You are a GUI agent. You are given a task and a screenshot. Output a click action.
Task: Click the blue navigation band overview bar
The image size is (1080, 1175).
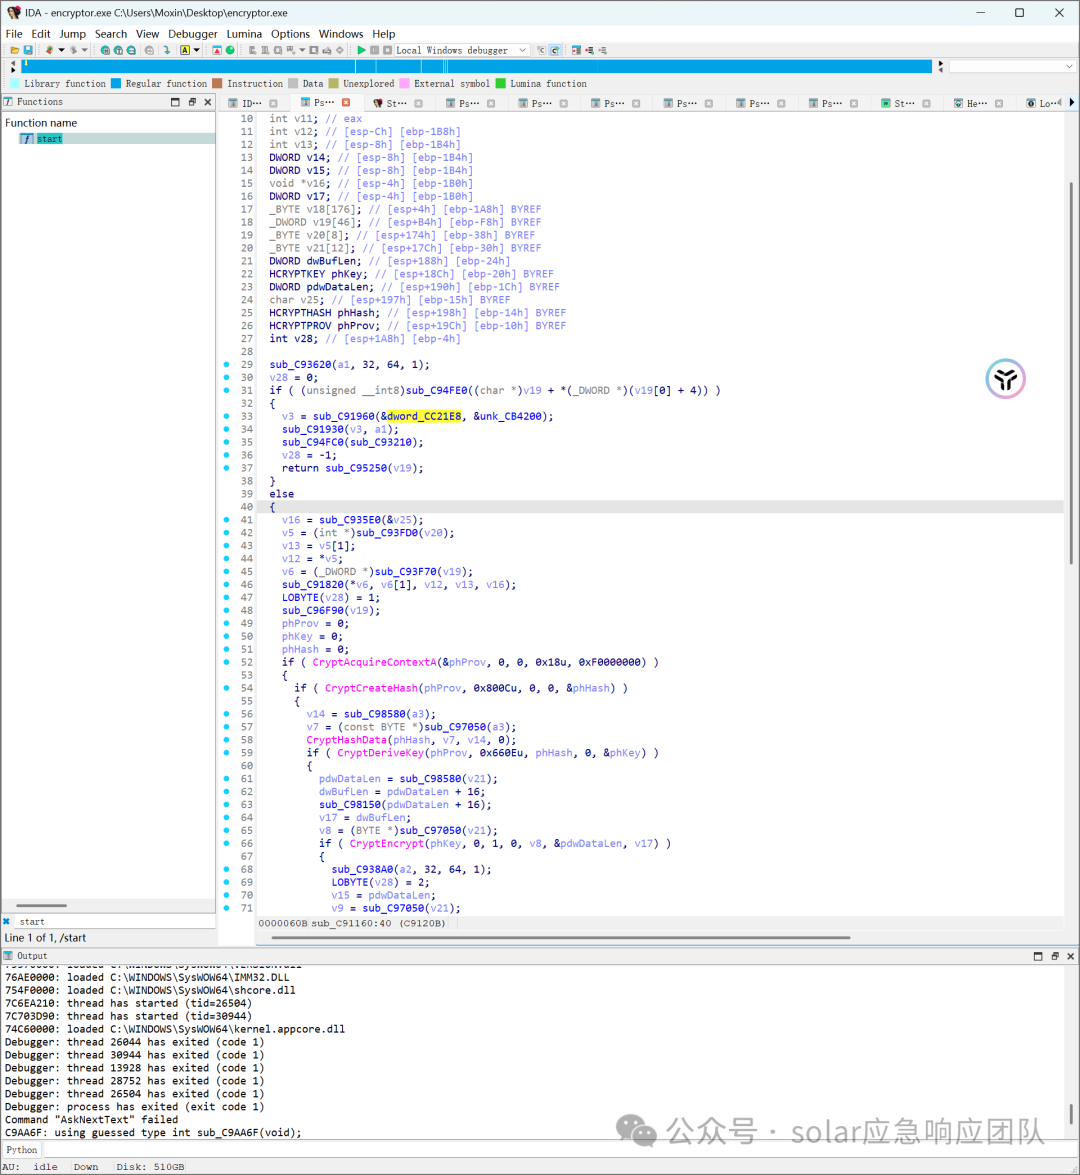click(x=477, y=67)
